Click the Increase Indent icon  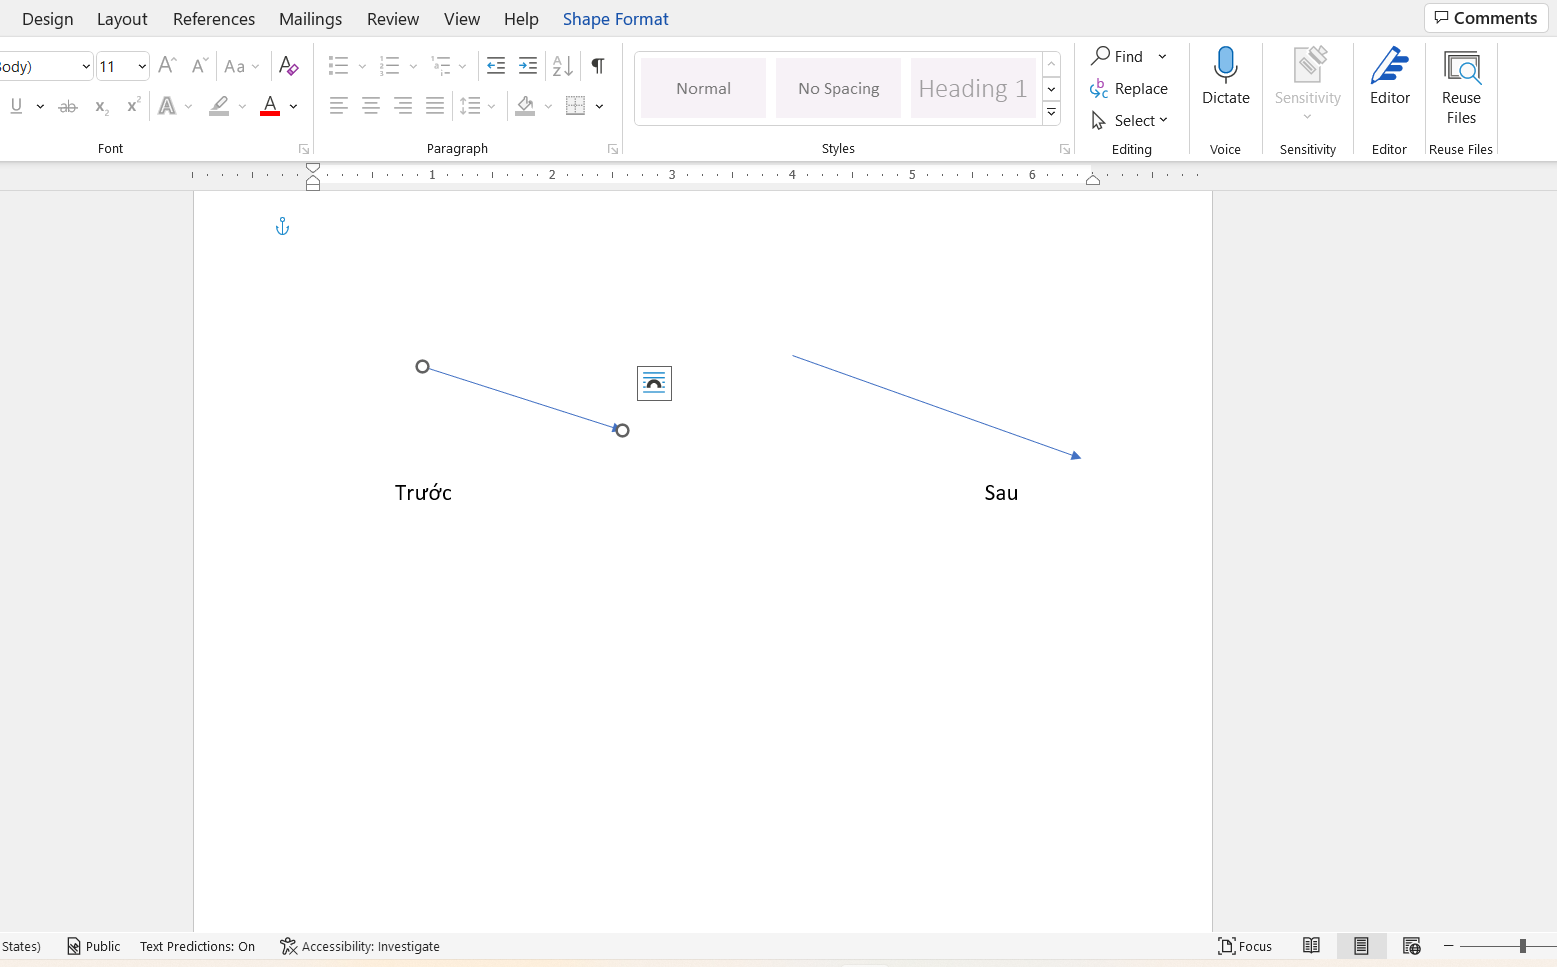528,66
